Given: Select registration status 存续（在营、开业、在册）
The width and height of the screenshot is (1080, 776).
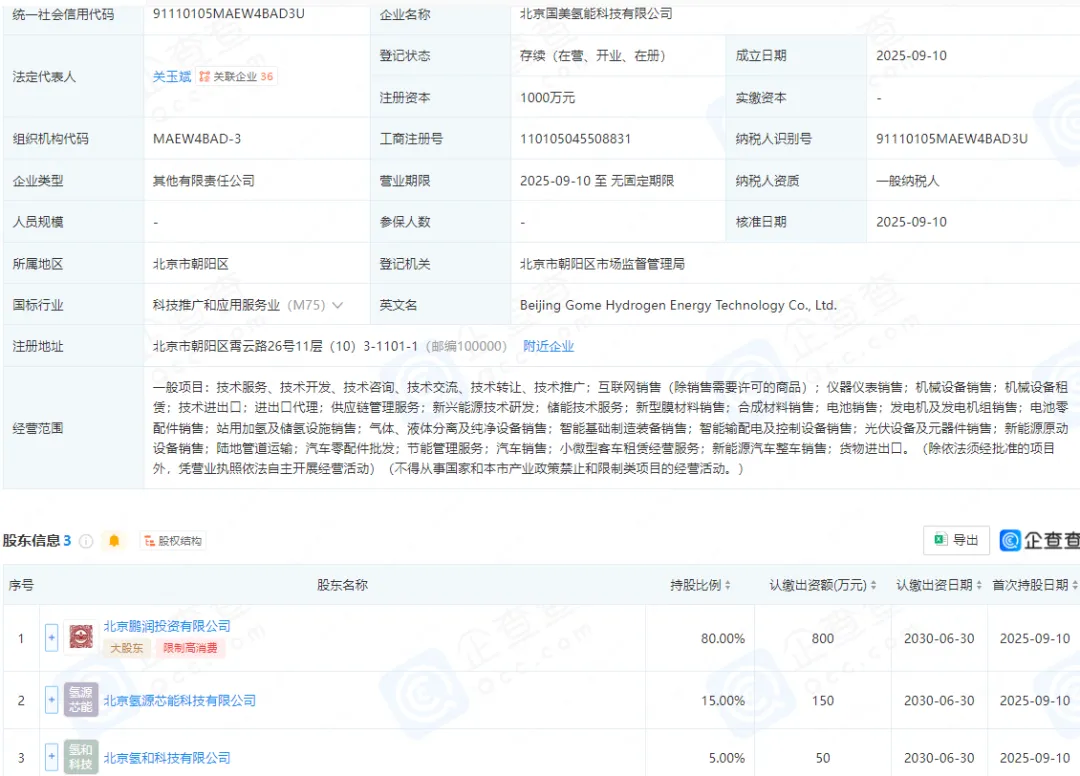Looking at the screenshot, I should click(x=592, y=56).
